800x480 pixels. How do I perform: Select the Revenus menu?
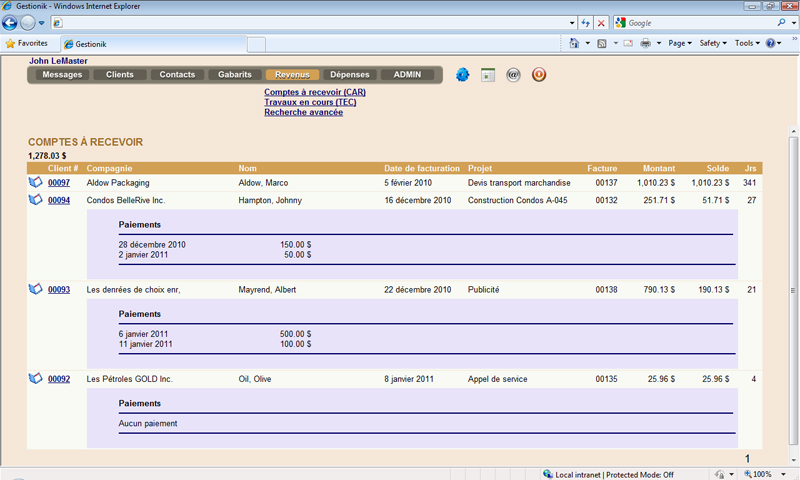[x=292, y=74]
